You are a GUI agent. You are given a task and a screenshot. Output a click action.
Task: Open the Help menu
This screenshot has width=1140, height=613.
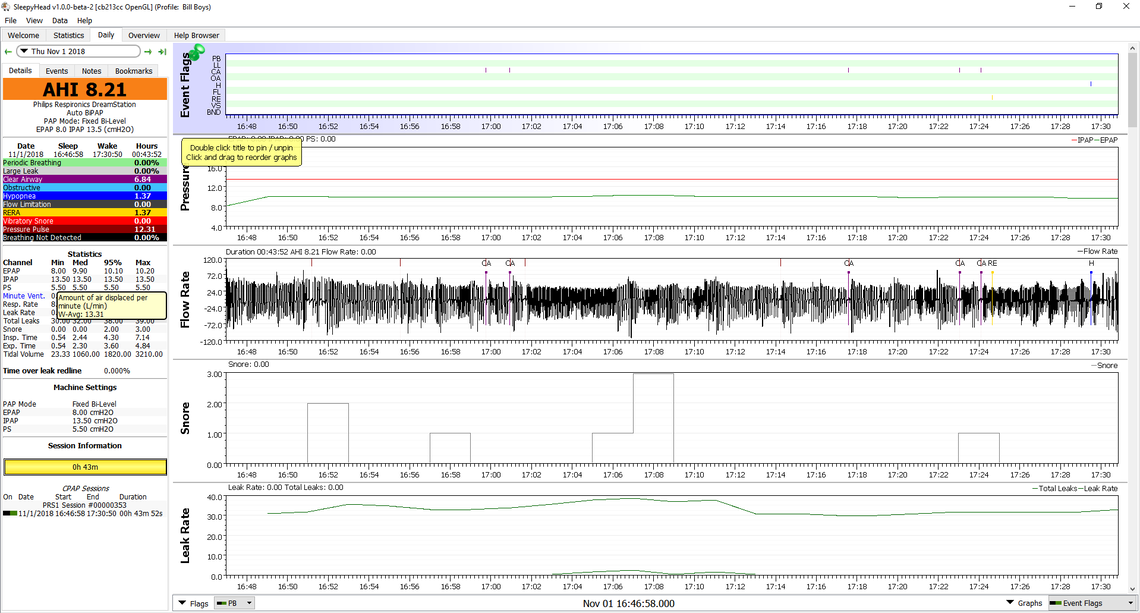(84, 20)
